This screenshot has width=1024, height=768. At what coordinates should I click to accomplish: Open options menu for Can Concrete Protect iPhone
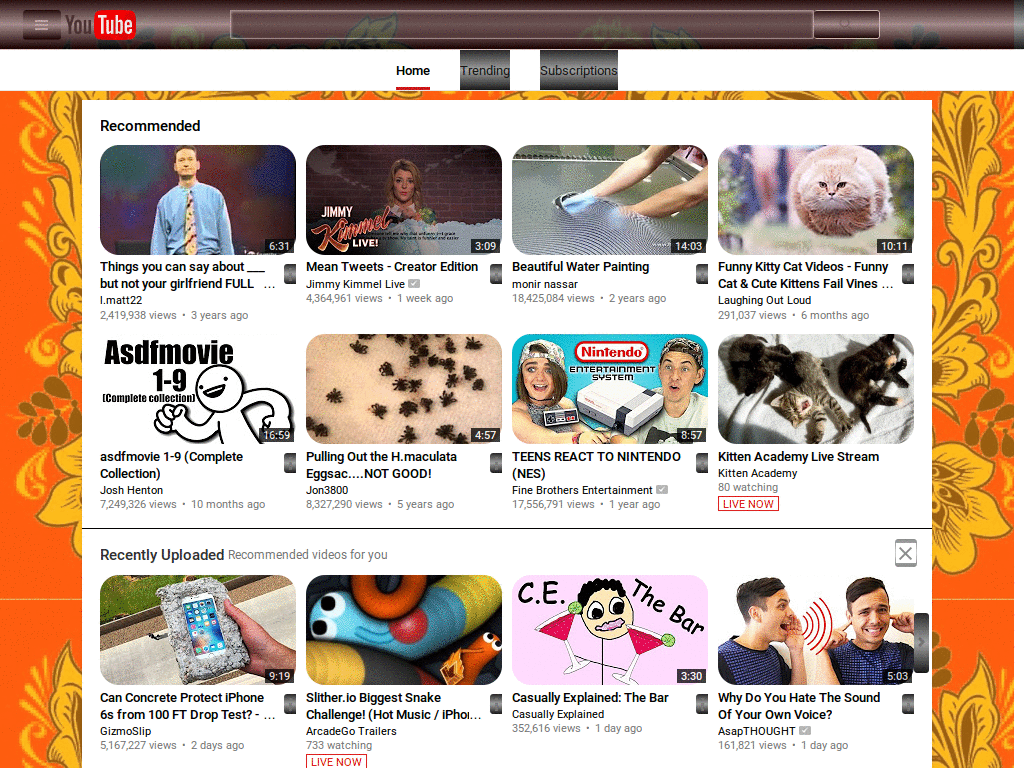(290, 704)
